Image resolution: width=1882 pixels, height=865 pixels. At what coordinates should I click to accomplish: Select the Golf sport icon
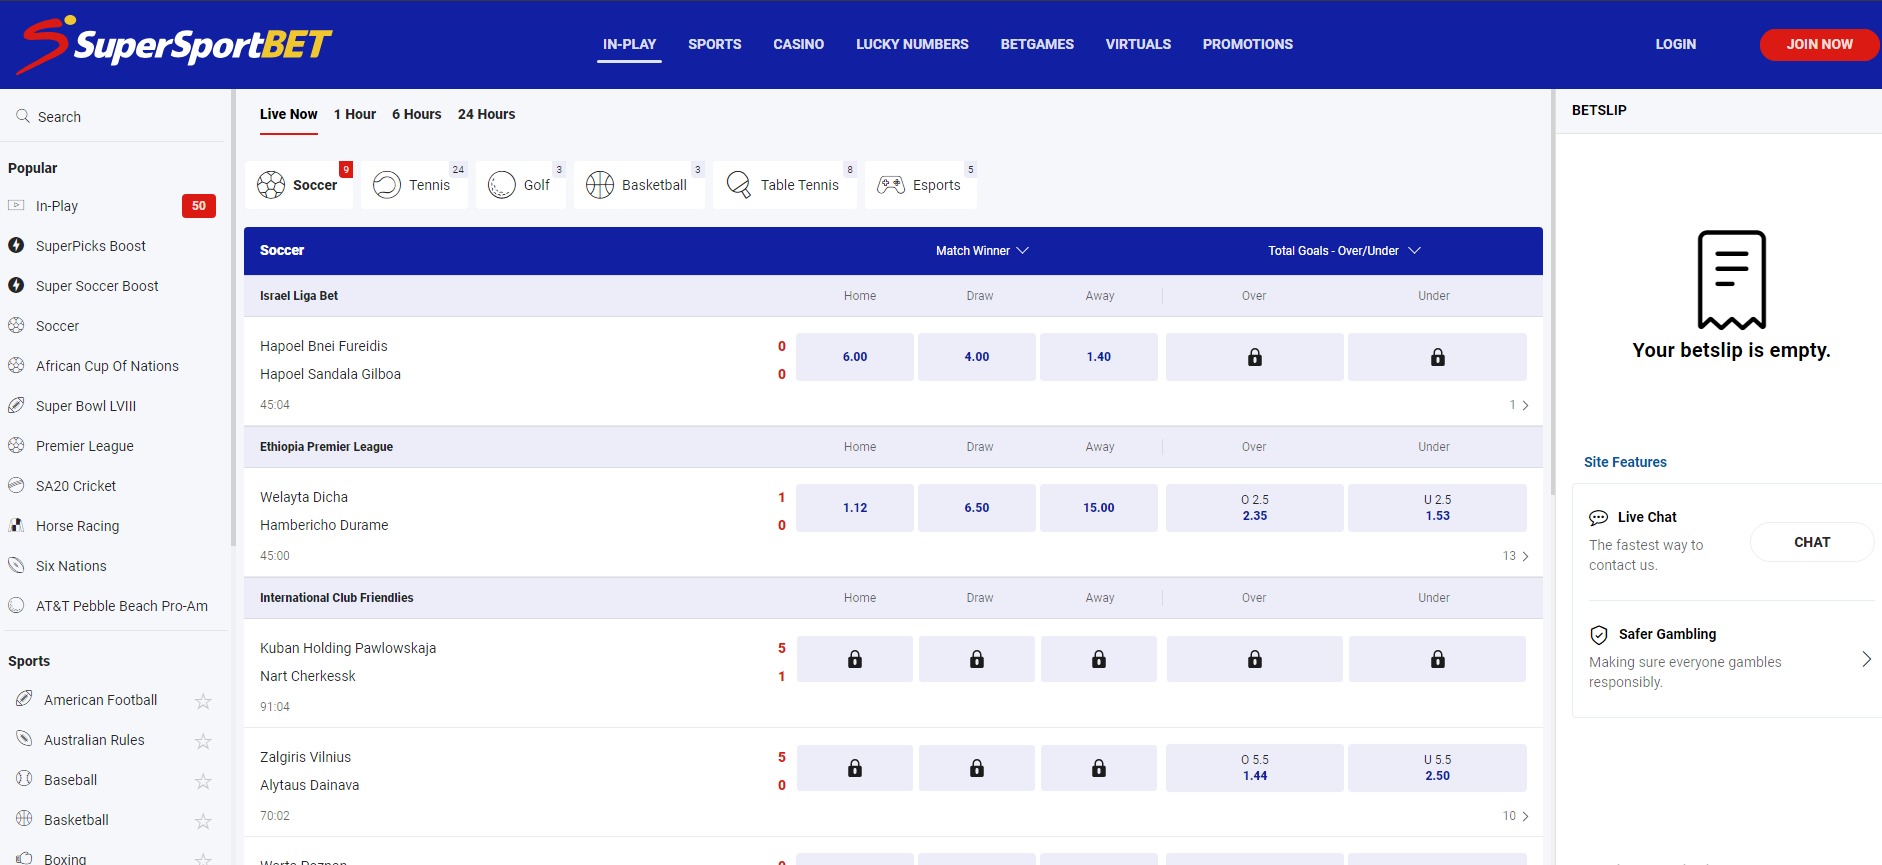(501, 185)
